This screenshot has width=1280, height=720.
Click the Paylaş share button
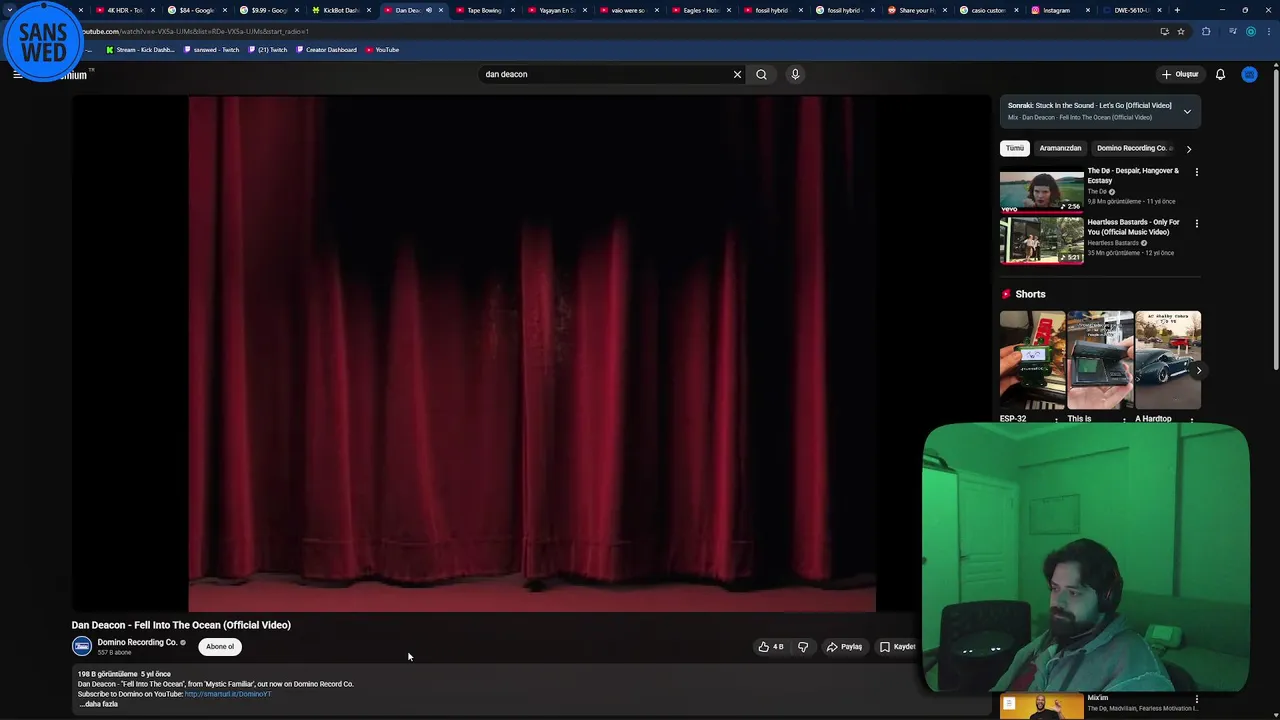[x=844, y=647]
